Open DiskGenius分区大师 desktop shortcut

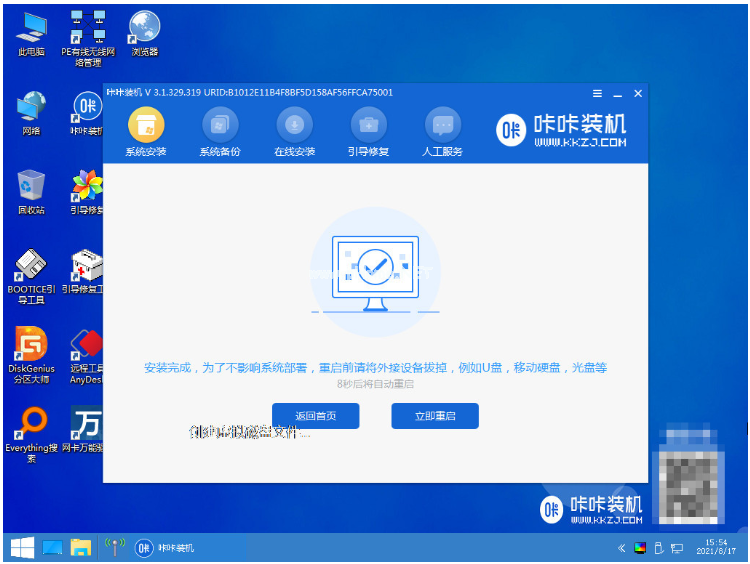[x=31, y=351]
